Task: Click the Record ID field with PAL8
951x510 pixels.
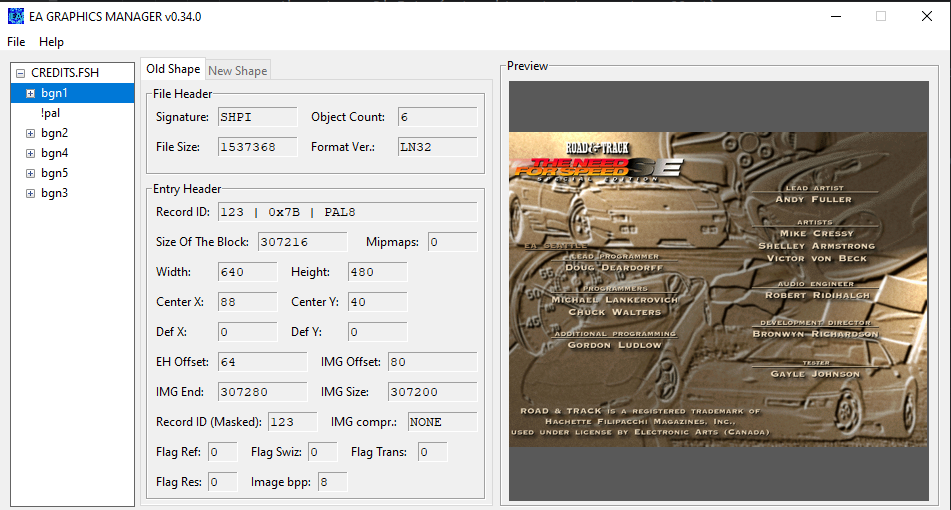Action: 346,212
